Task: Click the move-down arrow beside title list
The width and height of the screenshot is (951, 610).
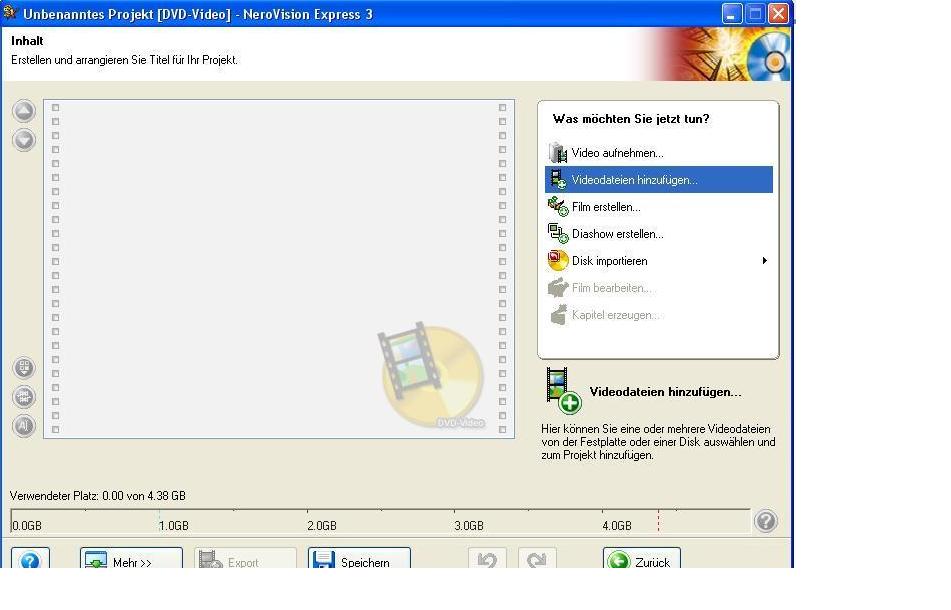Action: tap(24, 140)
